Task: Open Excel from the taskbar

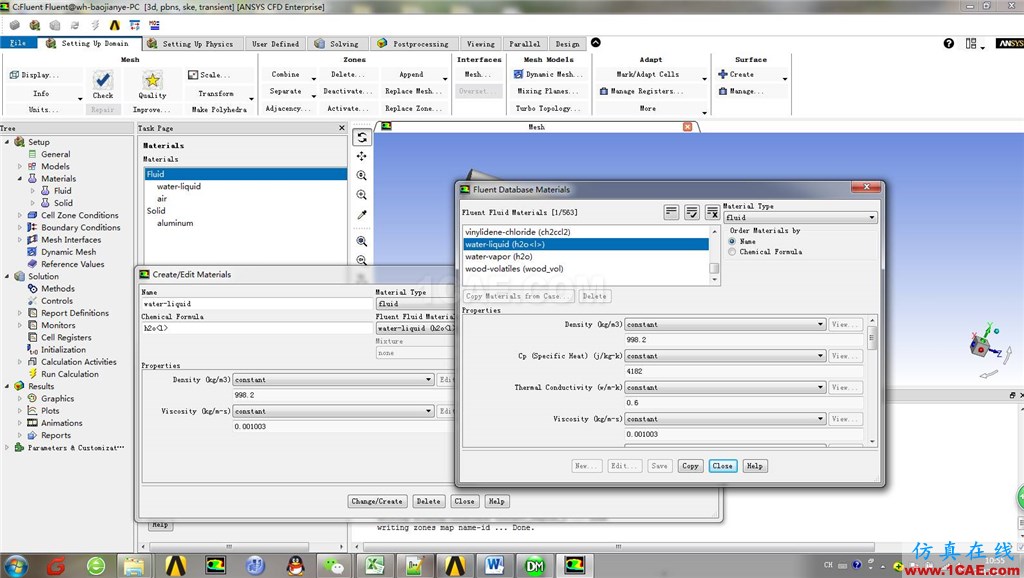Action: point(374,565)
